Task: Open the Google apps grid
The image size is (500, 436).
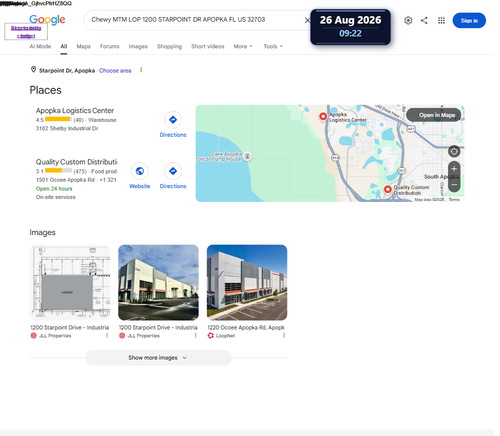Action: (441, 20)
